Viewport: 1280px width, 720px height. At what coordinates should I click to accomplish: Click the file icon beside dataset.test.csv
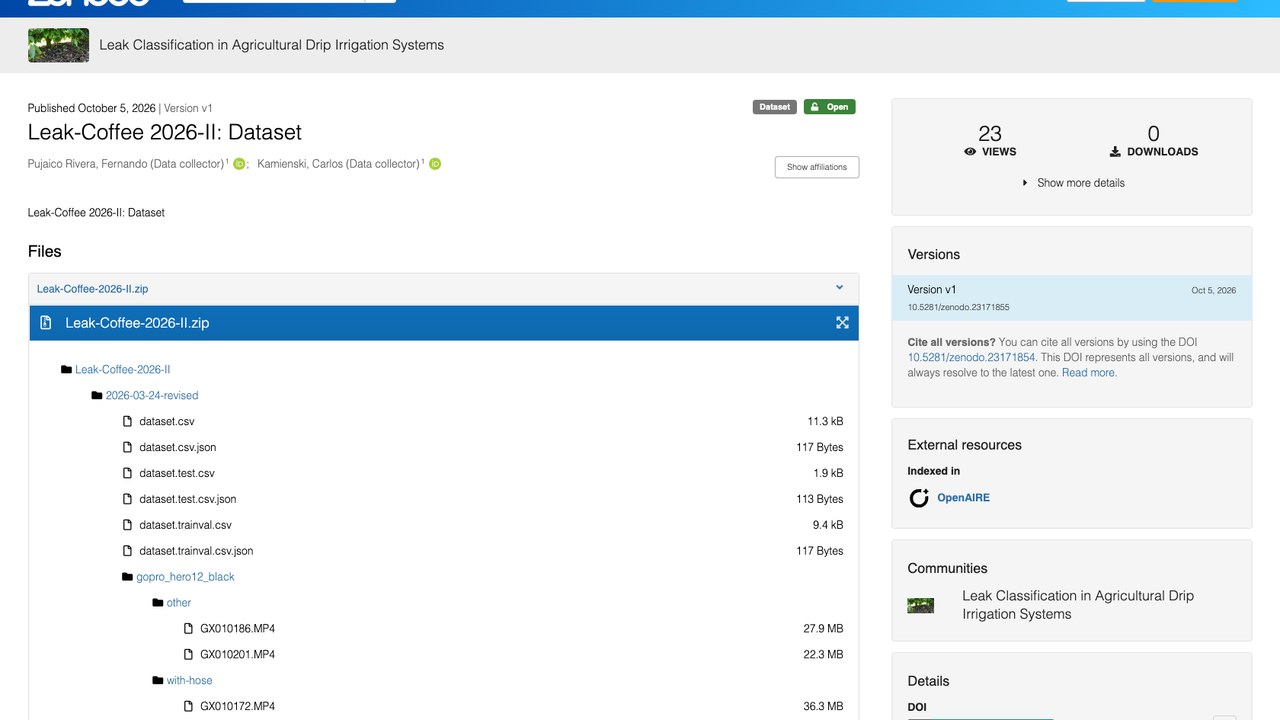(x=127, y=473)
